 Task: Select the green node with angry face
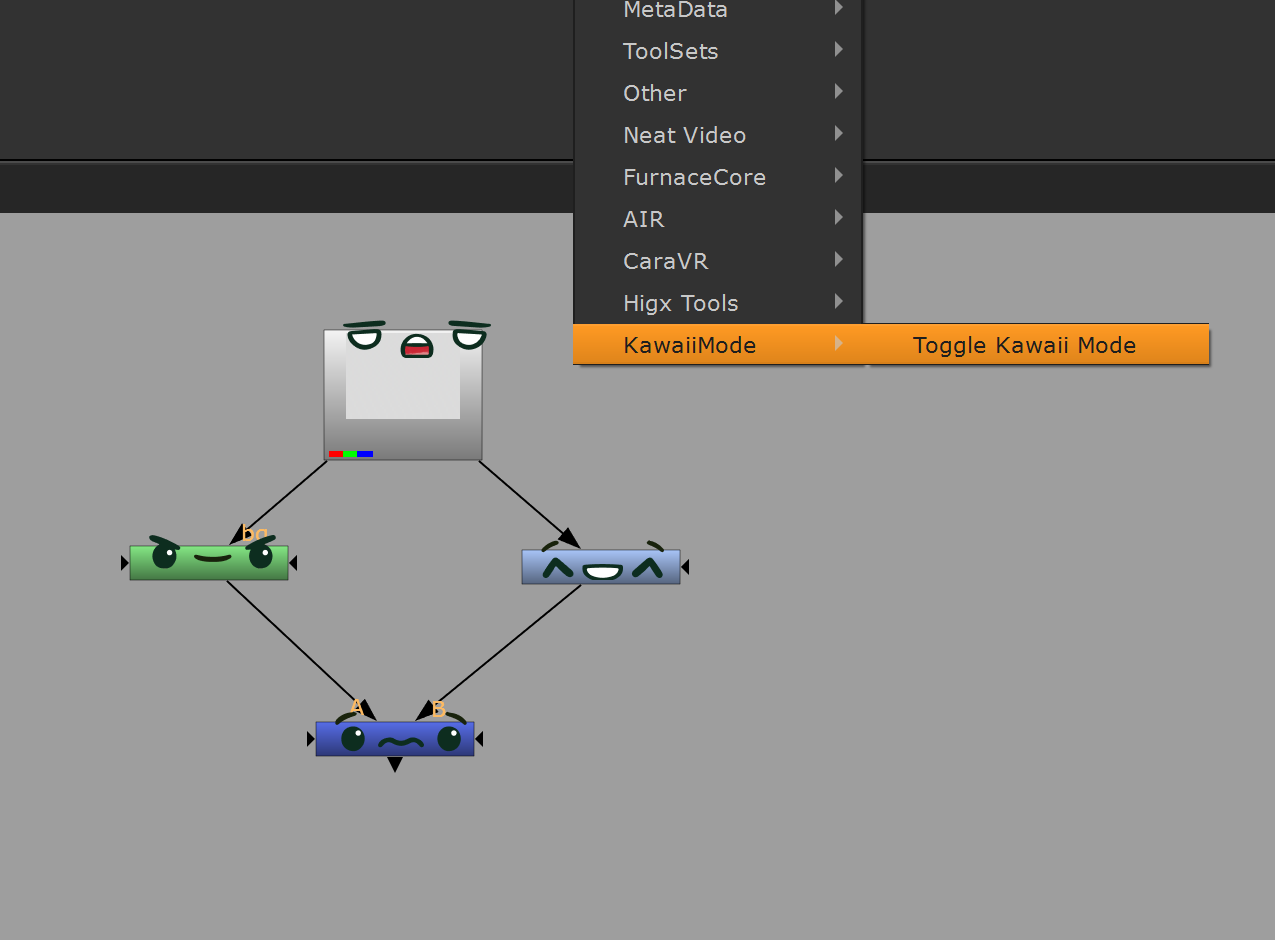[209, 563]
